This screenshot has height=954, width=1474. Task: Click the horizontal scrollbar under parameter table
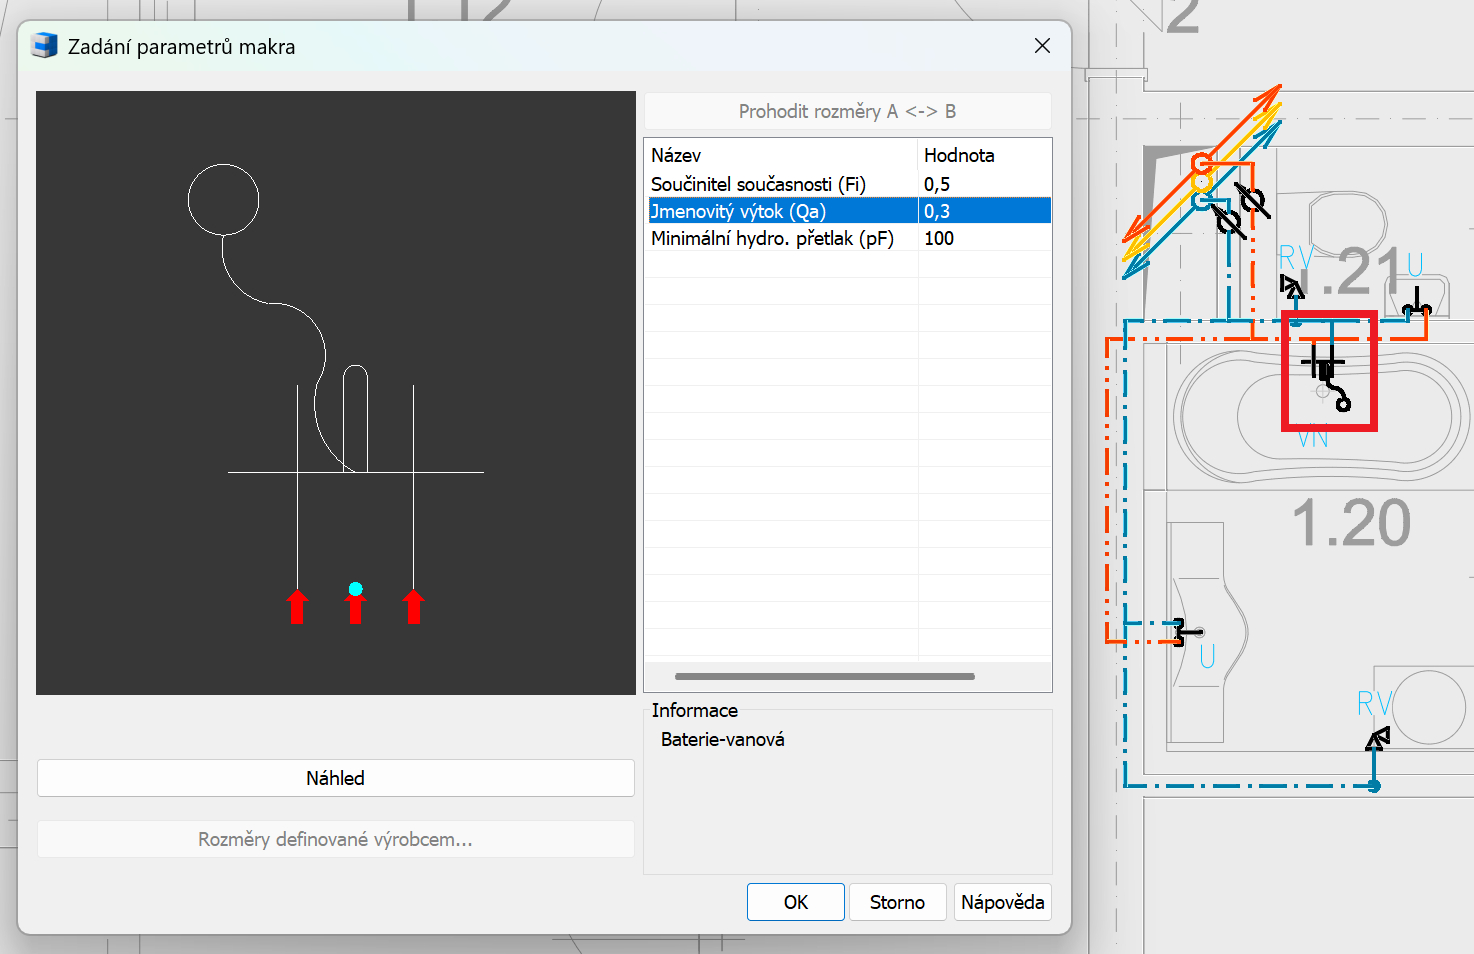point(825,677)
